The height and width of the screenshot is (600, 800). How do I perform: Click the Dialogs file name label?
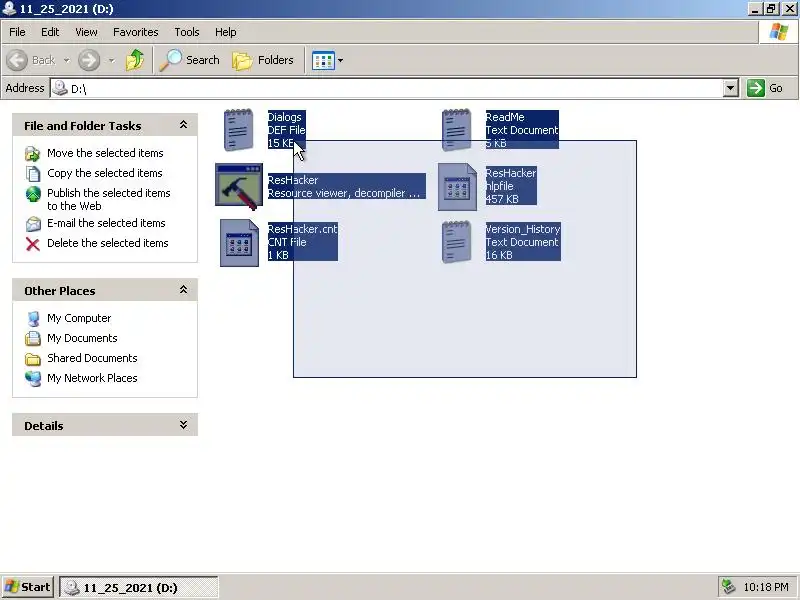point(285,117)
